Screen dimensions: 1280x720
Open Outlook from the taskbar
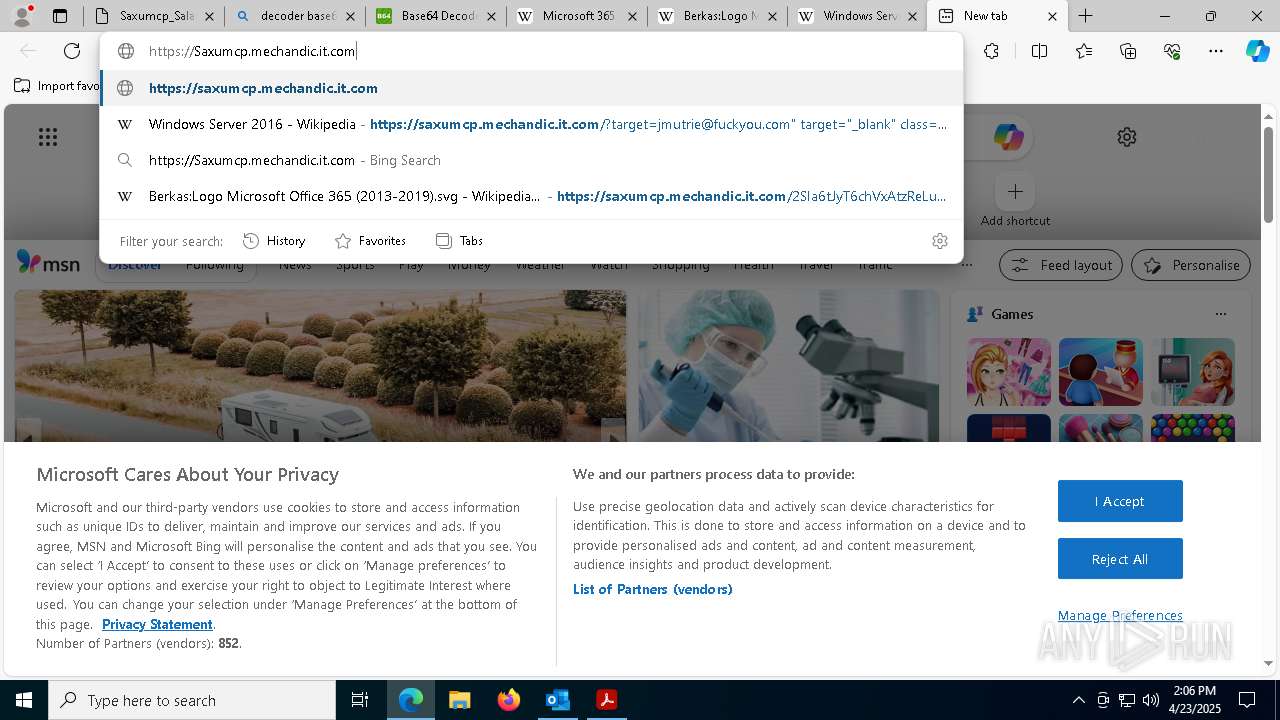pyautogui.click(x=557, y=700)
